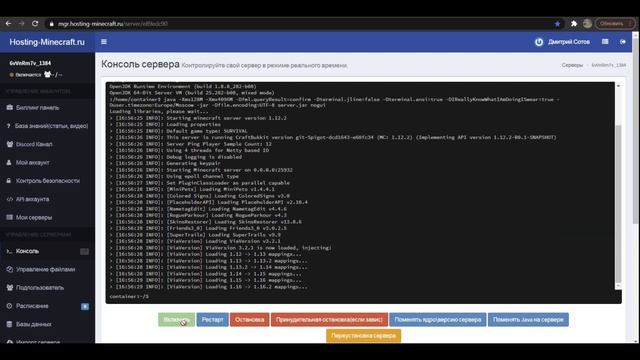Screen dimensions: 640x360
Task: Click the schedule clock icon
Action: pyautogui.click(x=9, y=306)
